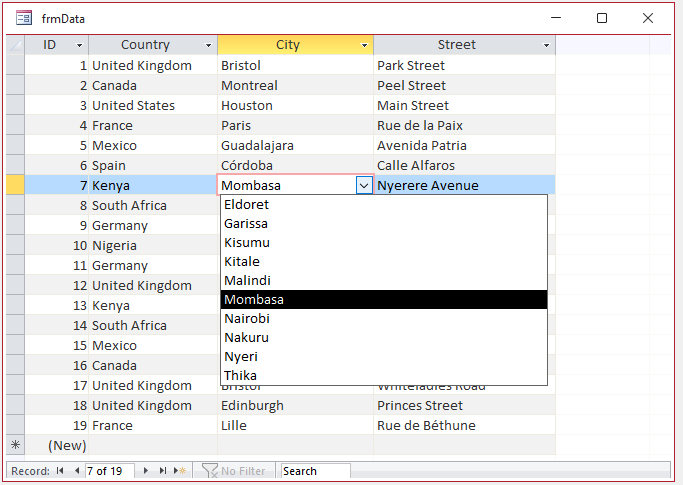Click the frmData form icon in title bar

pyautogui.click(x=24, y=18)
